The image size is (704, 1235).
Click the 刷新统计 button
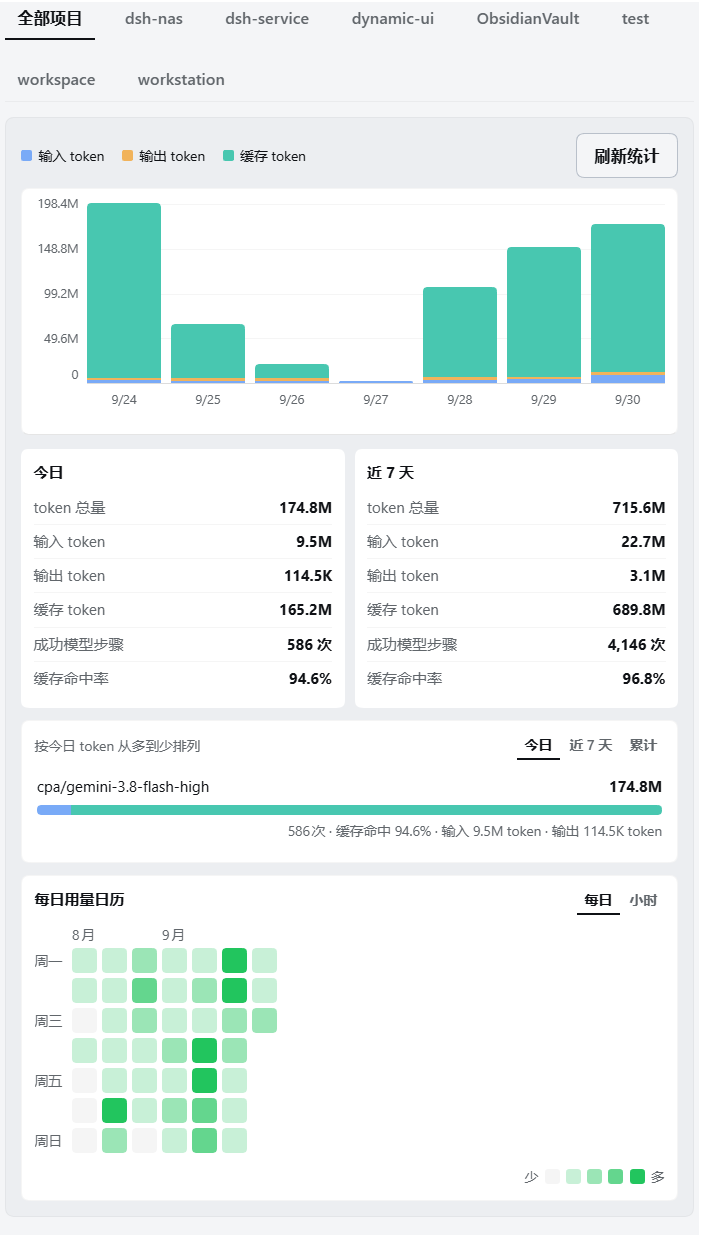click(627, 156)
